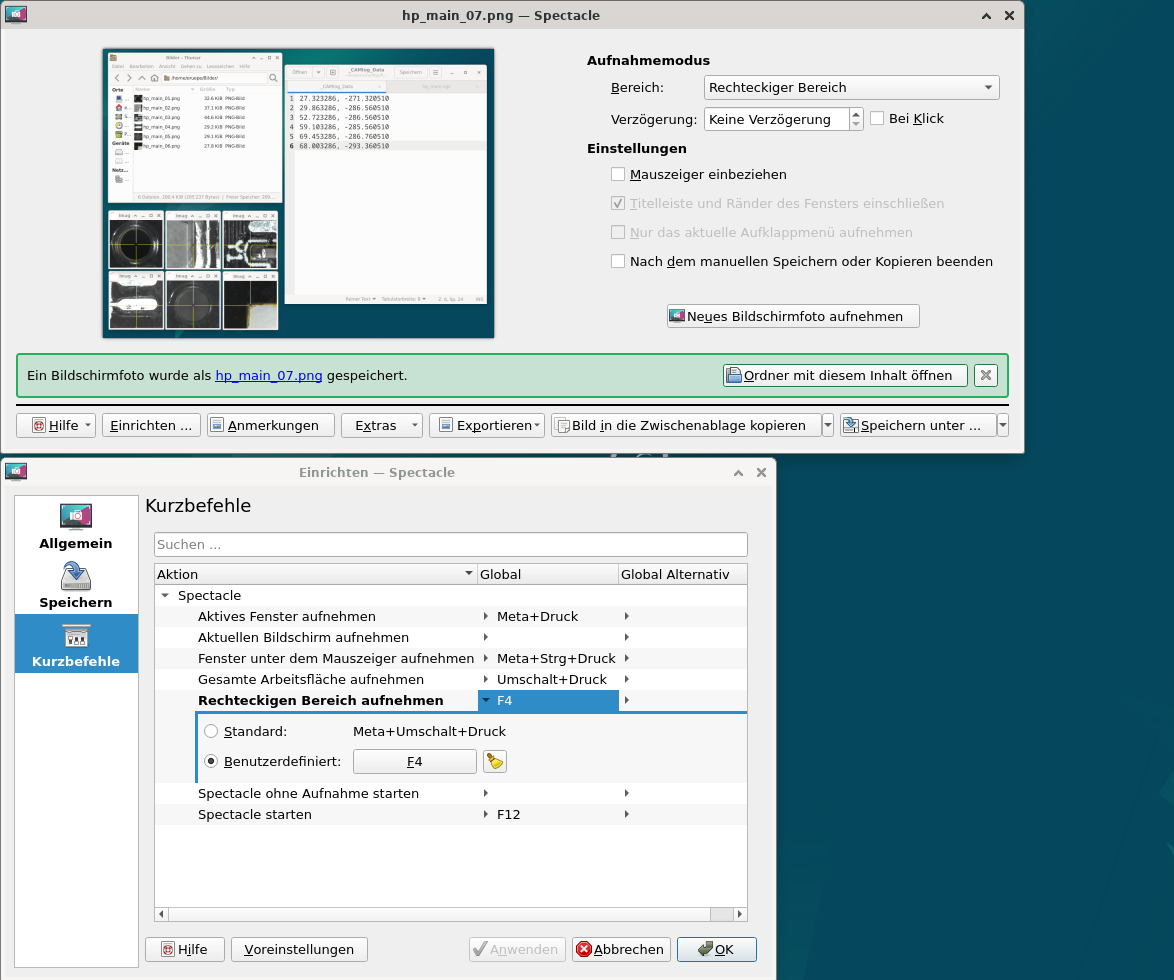The height and width of the screenshot is (980, 1174).
Task: Open Anmerkungen annotation editor
Action: click(270, 425)
